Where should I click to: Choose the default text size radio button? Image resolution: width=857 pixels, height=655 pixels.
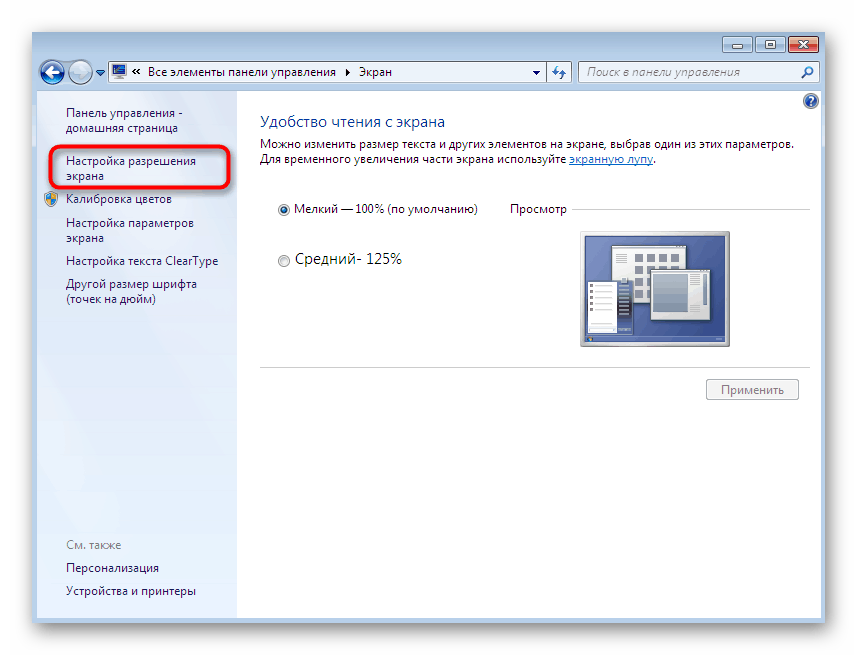[x=283, y=209]
